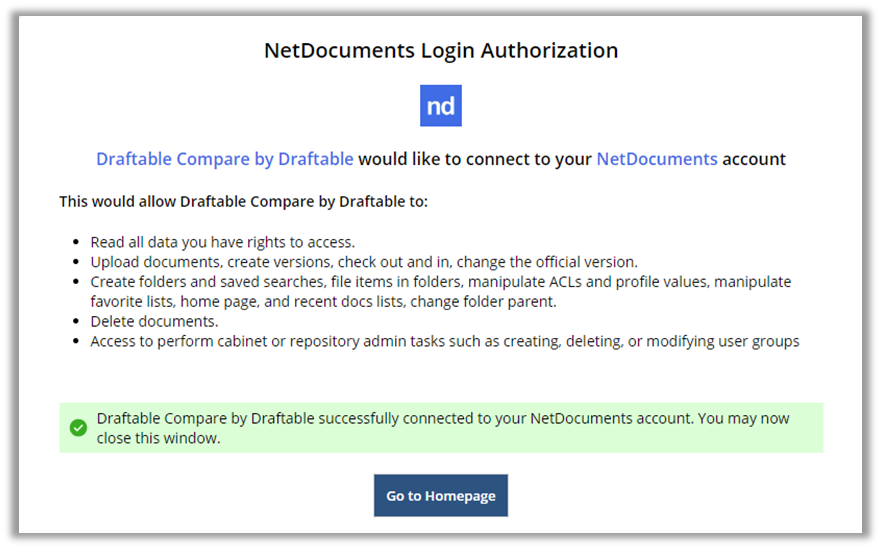Select the 'Upload documents, create versions' permission line
The width and height of the screenshot is (881, 549).
point(364,262)
